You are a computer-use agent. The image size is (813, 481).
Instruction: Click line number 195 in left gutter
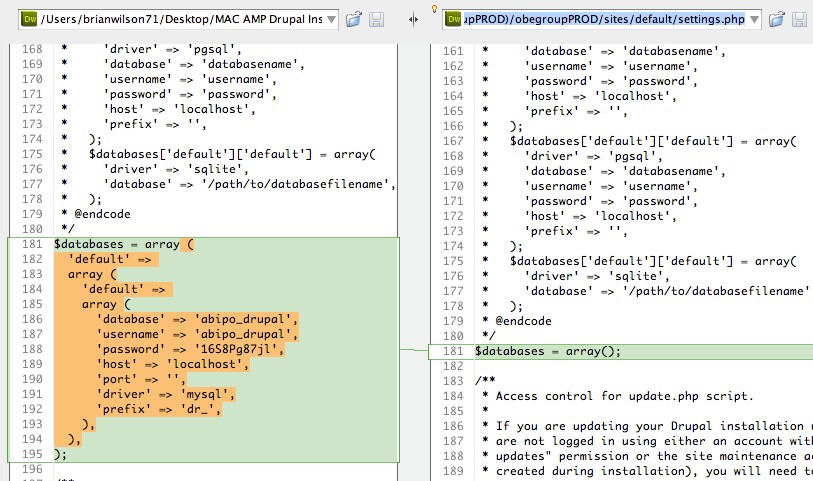click(x=32, y=454)
